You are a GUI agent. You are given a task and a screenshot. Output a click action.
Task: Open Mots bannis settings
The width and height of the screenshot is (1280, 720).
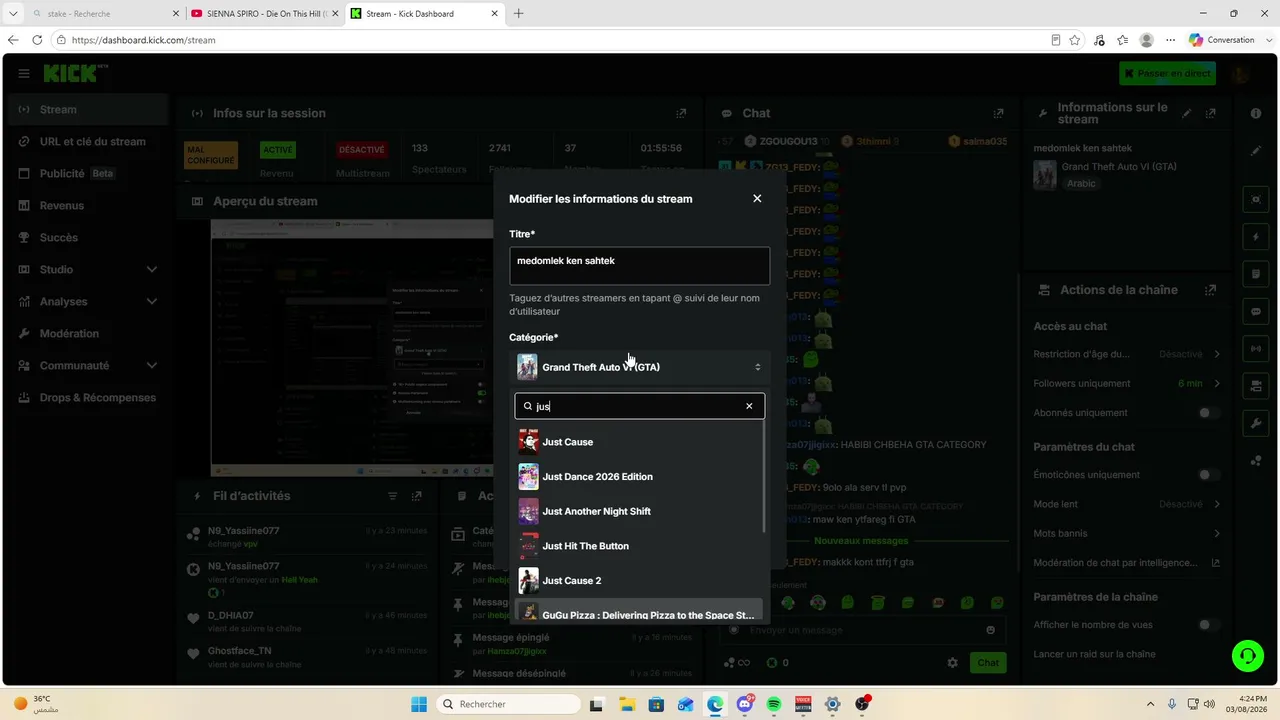pyautogui.click(x=1127, y=533)
